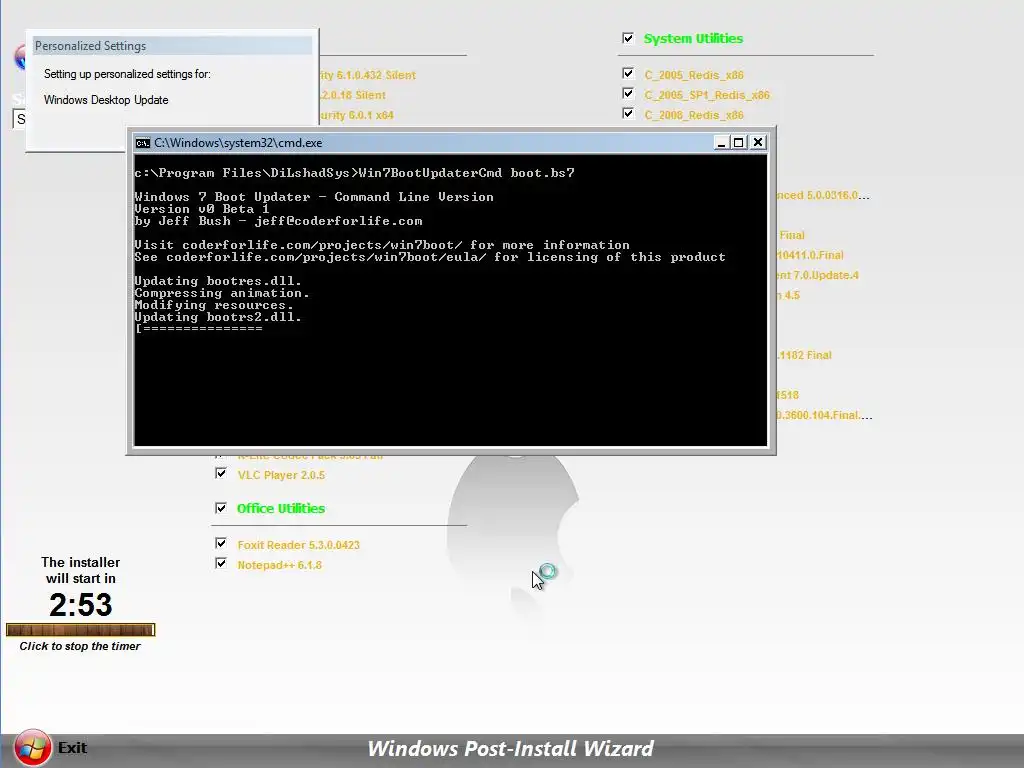Click 'Windows Desktop Update' text in dialog

106,100
